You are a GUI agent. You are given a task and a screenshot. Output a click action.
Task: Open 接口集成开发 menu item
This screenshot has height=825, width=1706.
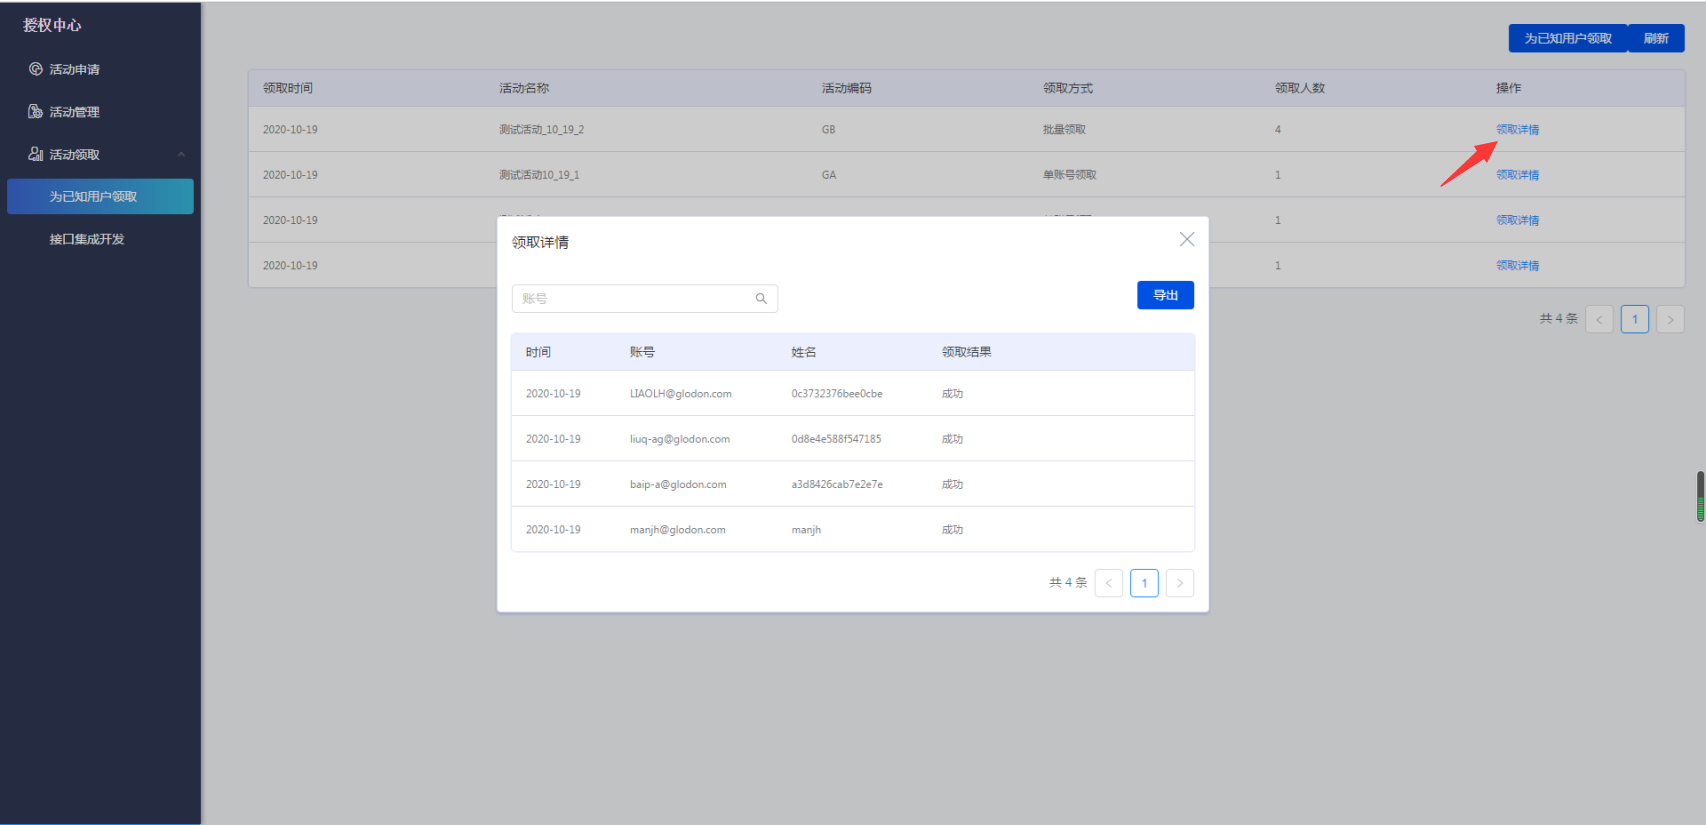point(87,239)
